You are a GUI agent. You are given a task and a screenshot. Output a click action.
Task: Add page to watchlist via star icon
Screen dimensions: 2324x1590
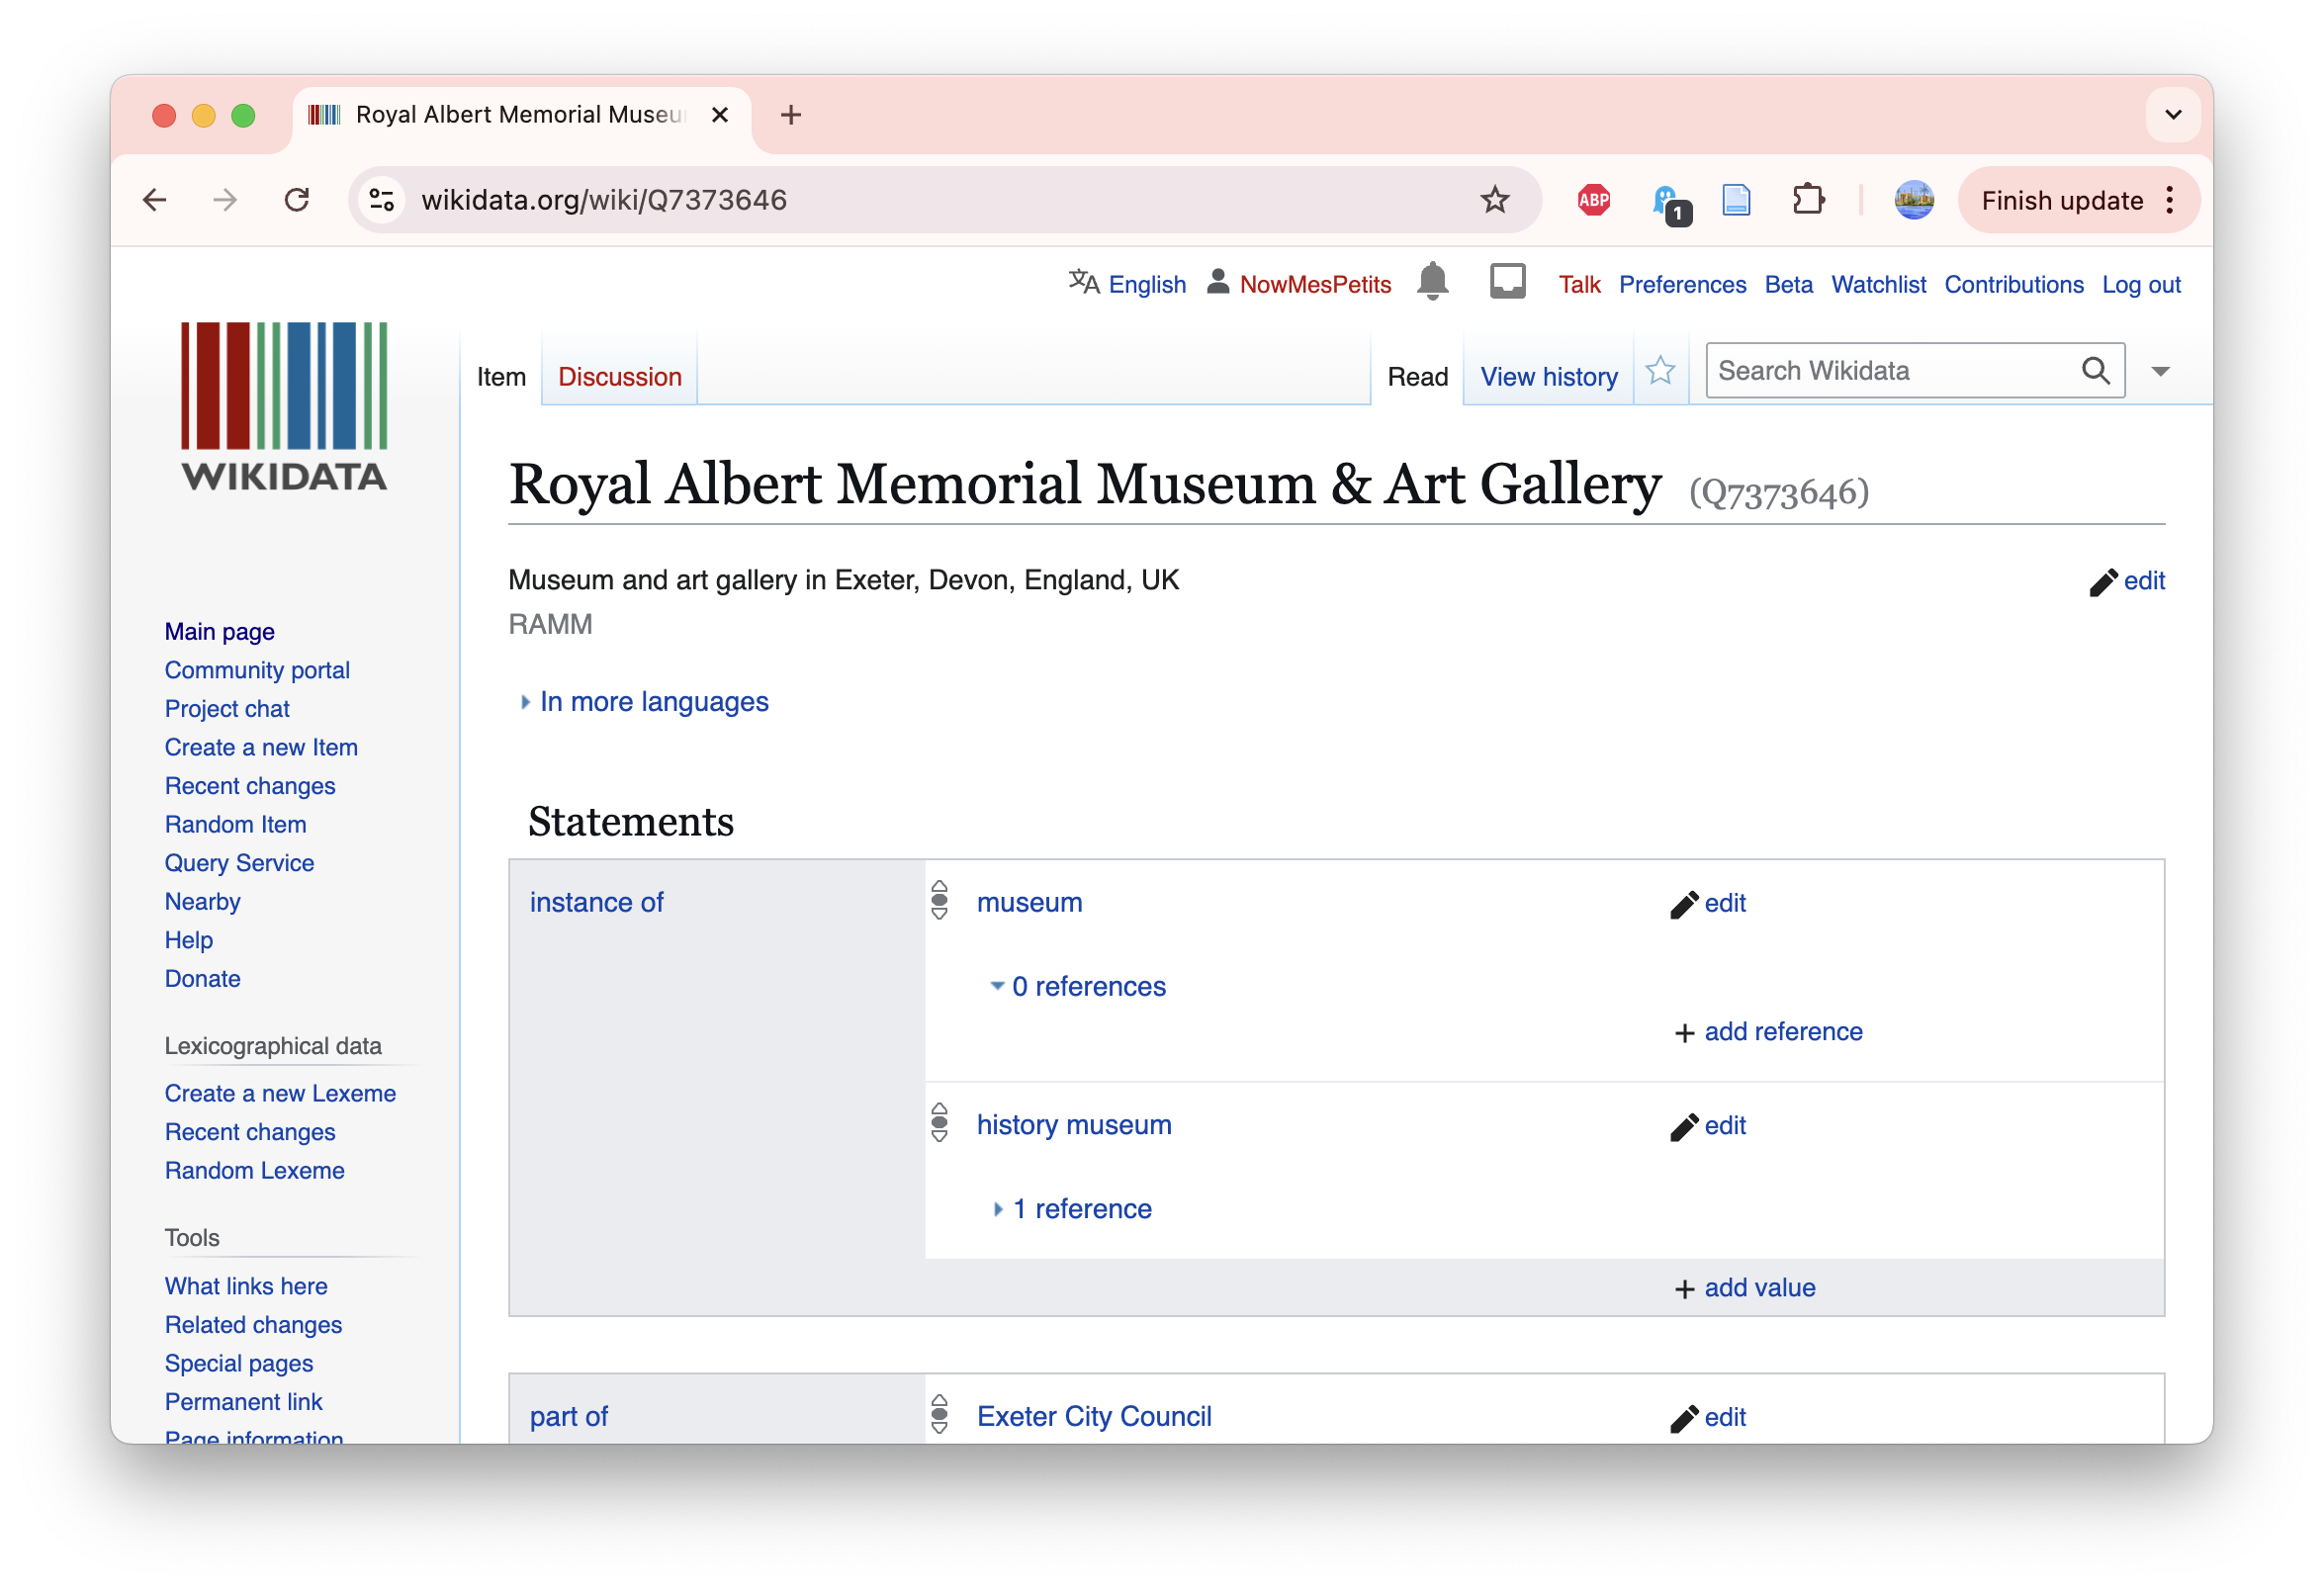1659,371
